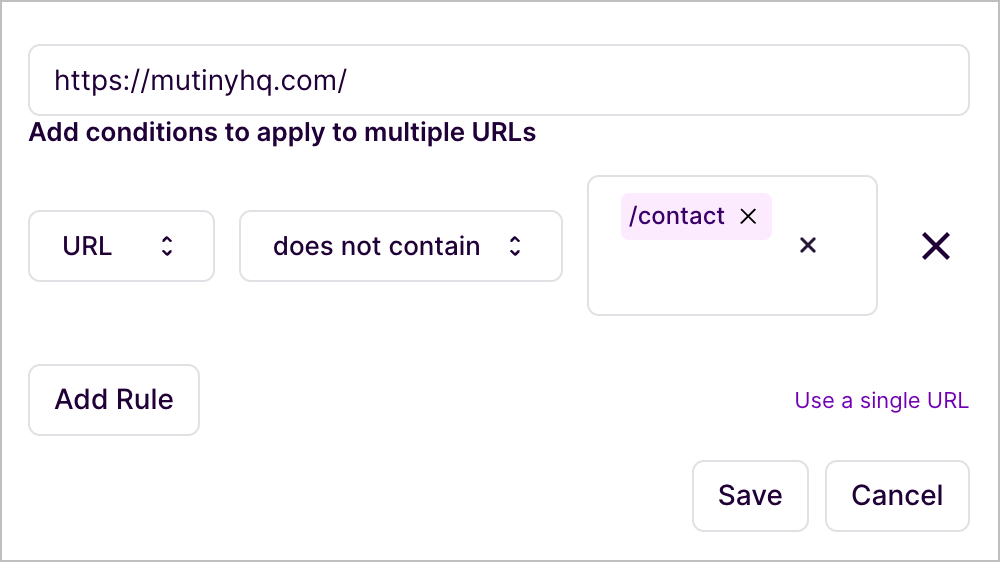Image resolution: width=1000 pixels, height=562 pixels.
Task: Remove the /contact tag with its x
Action: click(x=748, y=216)
